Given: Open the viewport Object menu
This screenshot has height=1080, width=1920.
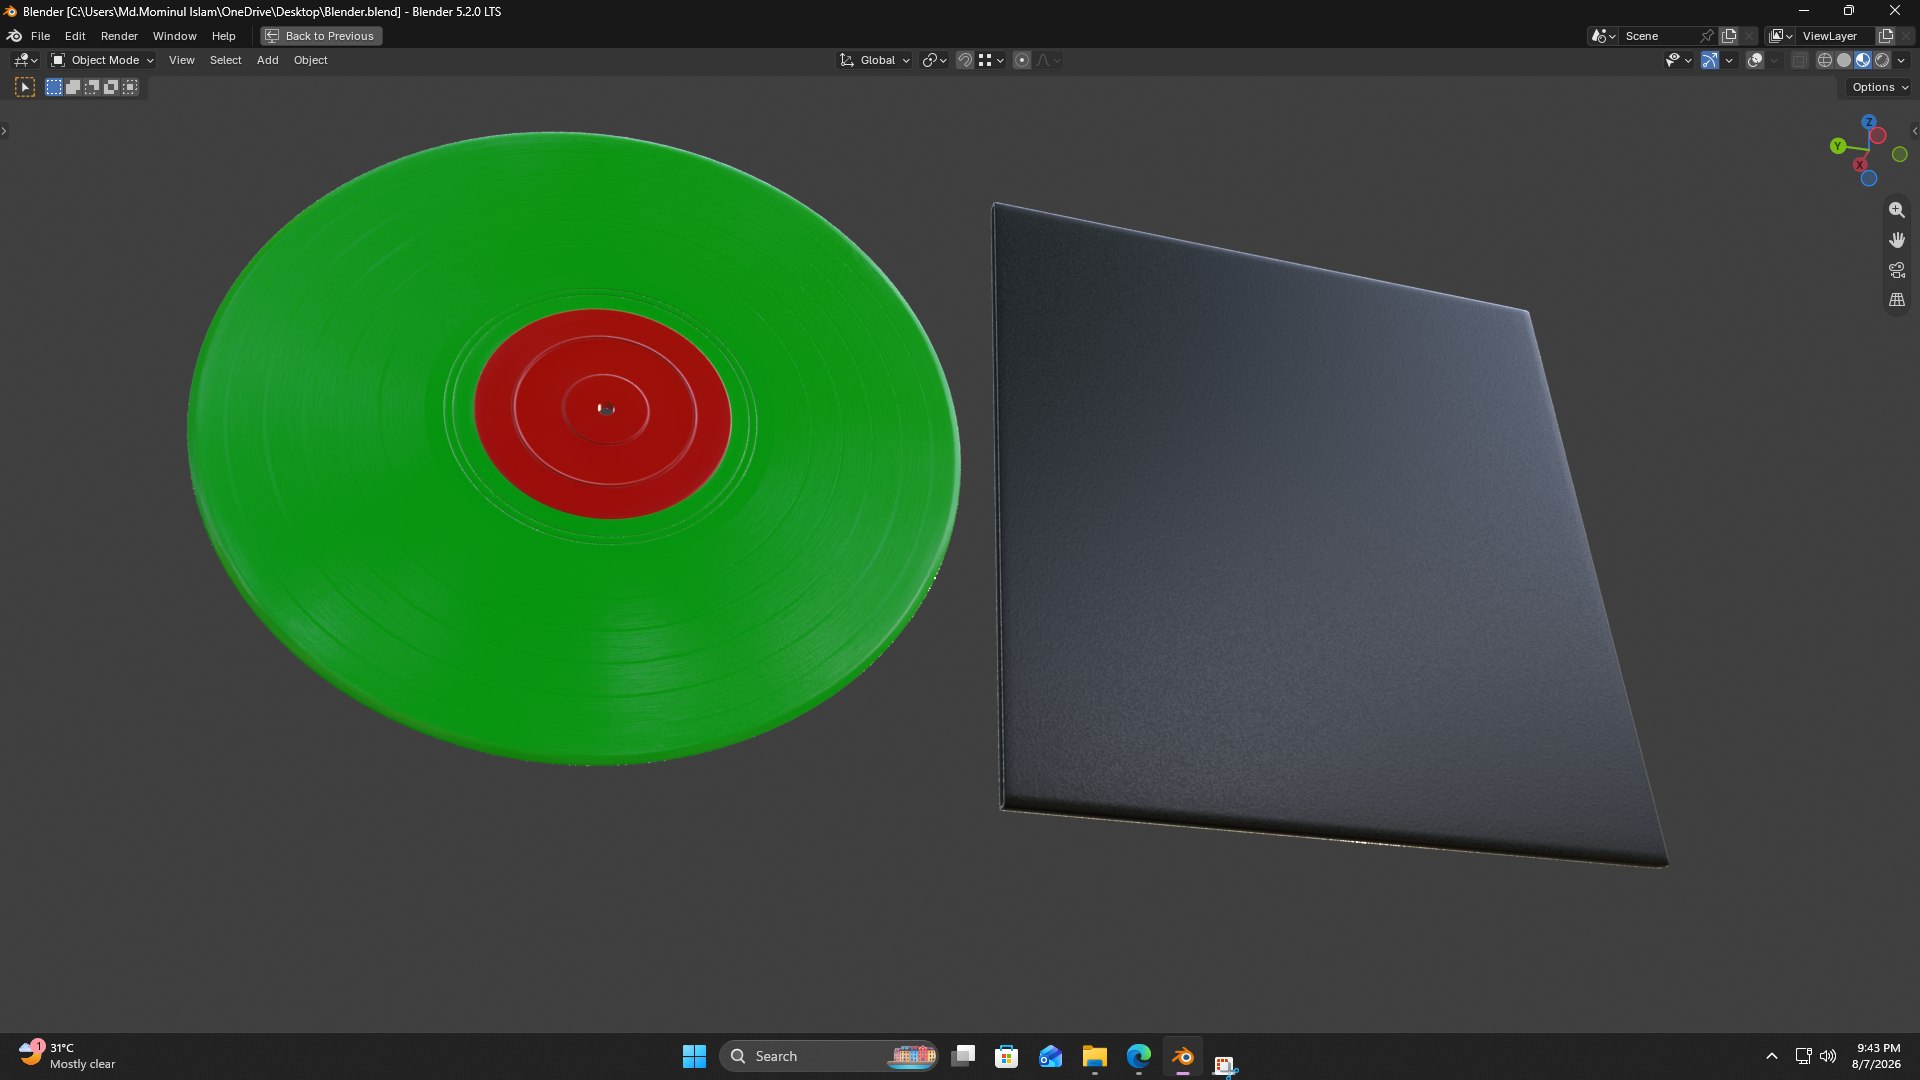Looking at the screenshot, I should 310,60.
